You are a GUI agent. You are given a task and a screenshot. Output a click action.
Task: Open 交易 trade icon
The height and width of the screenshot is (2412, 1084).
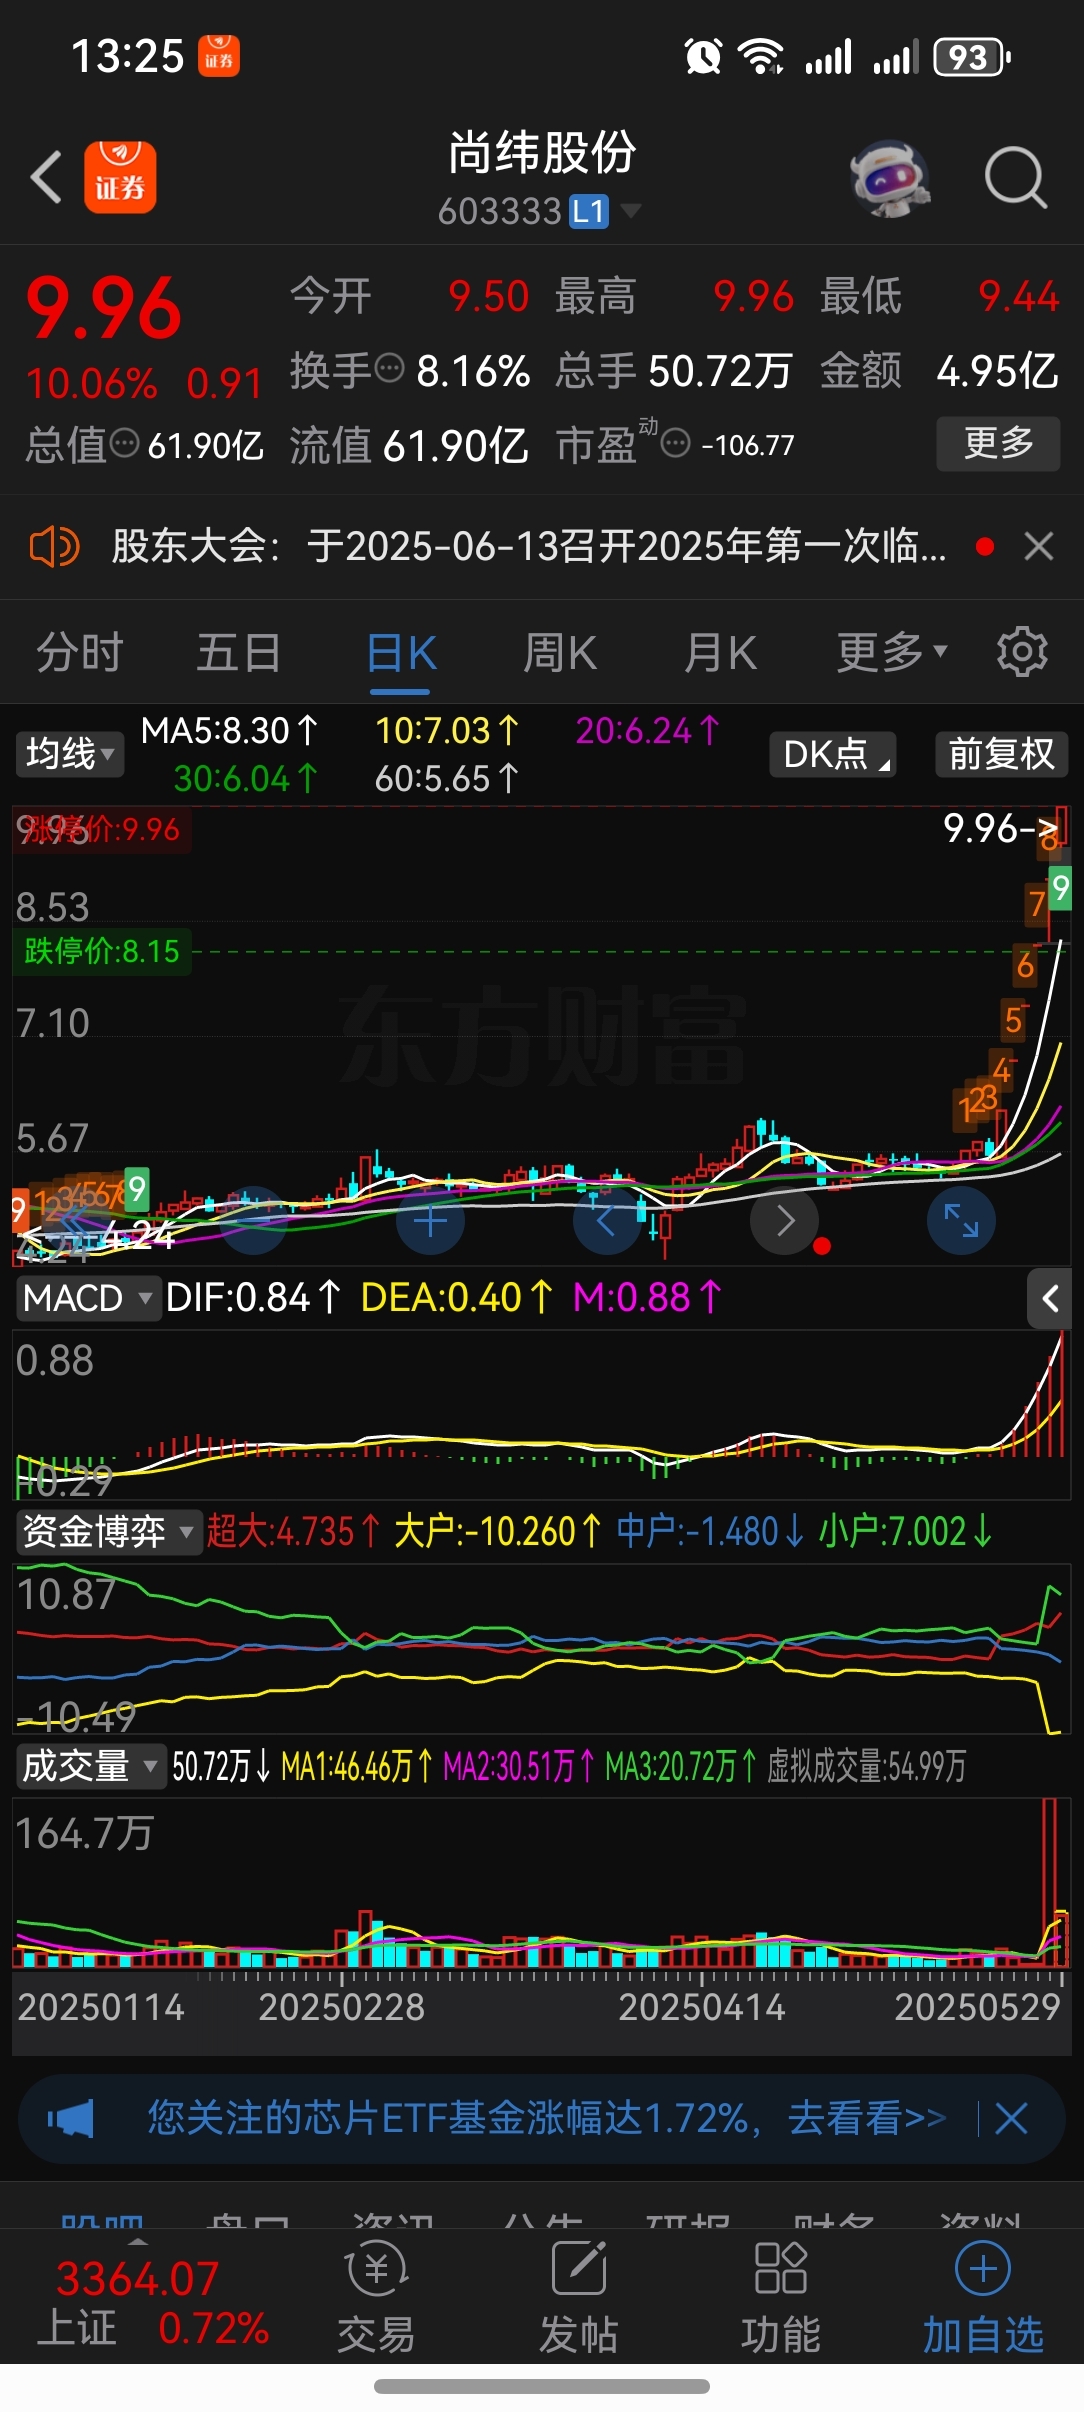click(x=376, y=2299)
